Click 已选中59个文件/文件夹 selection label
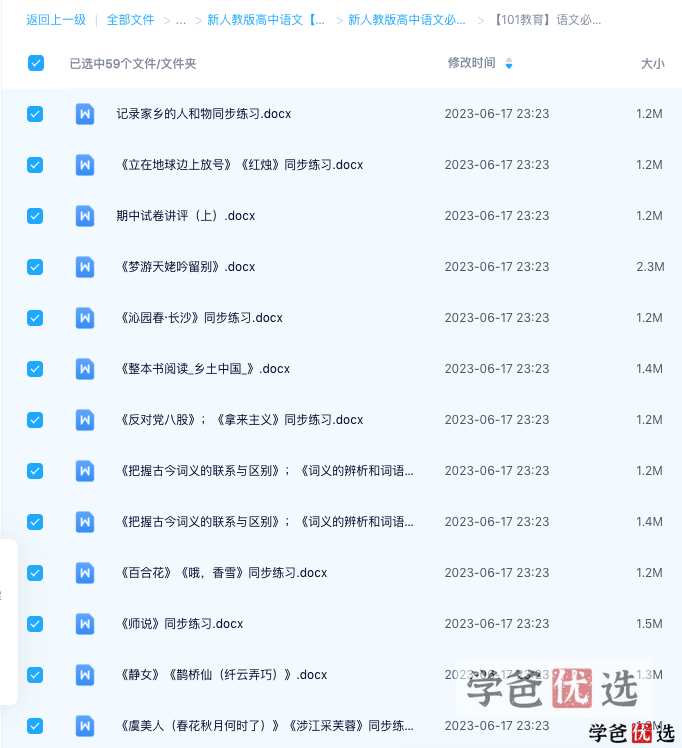Screen dimensions: 682x748 133,63
